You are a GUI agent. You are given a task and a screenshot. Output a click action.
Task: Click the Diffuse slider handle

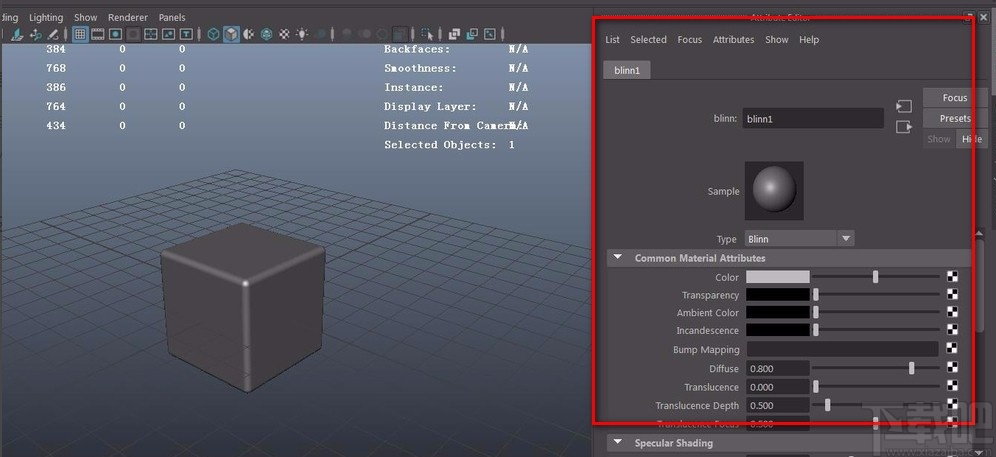click(x=912, y=368)
